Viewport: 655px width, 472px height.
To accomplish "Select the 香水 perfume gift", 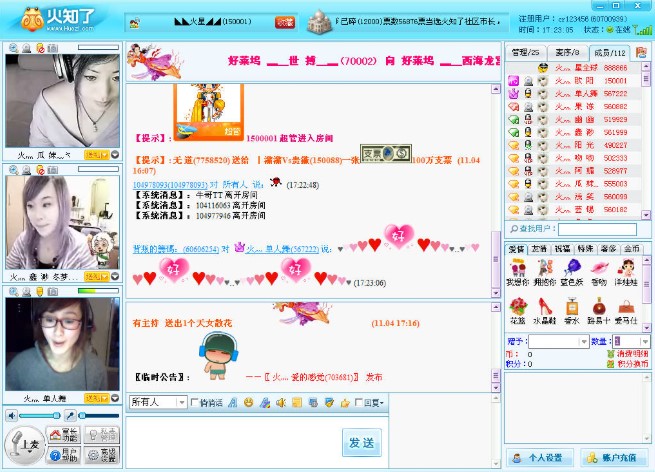I will [x=572, y=311].
